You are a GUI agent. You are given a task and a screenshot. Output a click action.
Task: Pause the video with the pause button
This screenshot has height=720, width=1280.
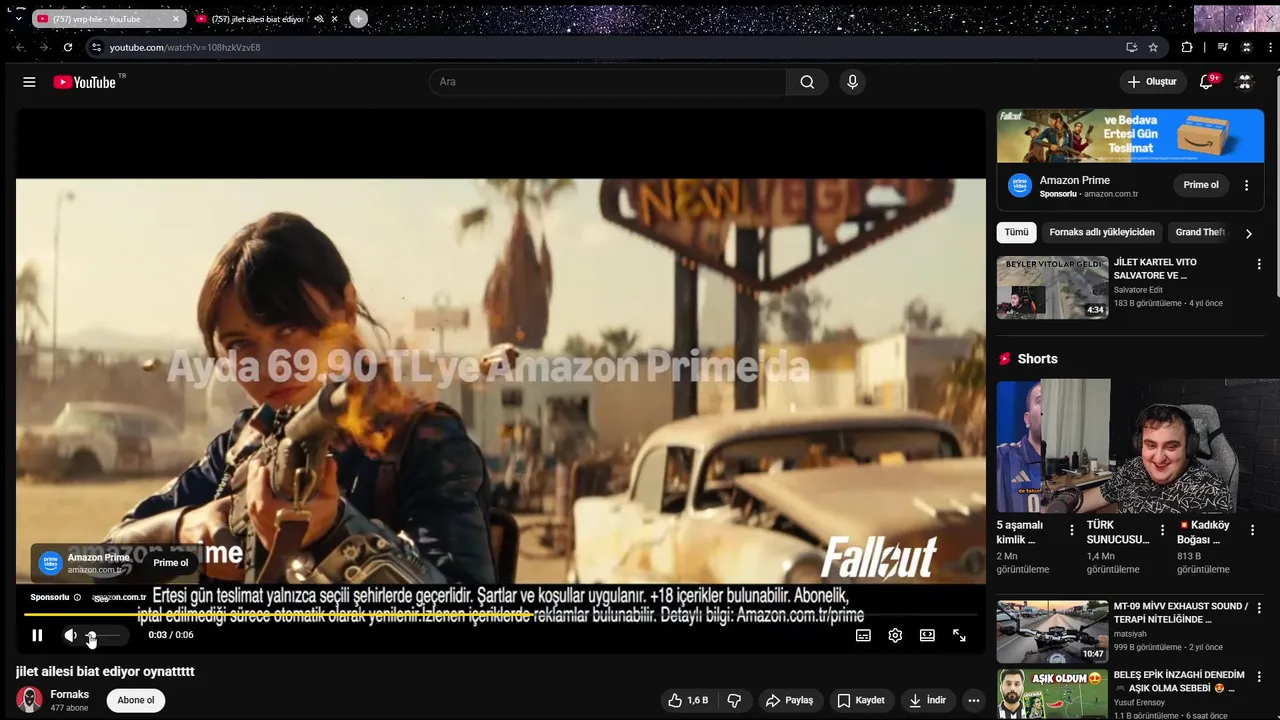click(37, 635)
